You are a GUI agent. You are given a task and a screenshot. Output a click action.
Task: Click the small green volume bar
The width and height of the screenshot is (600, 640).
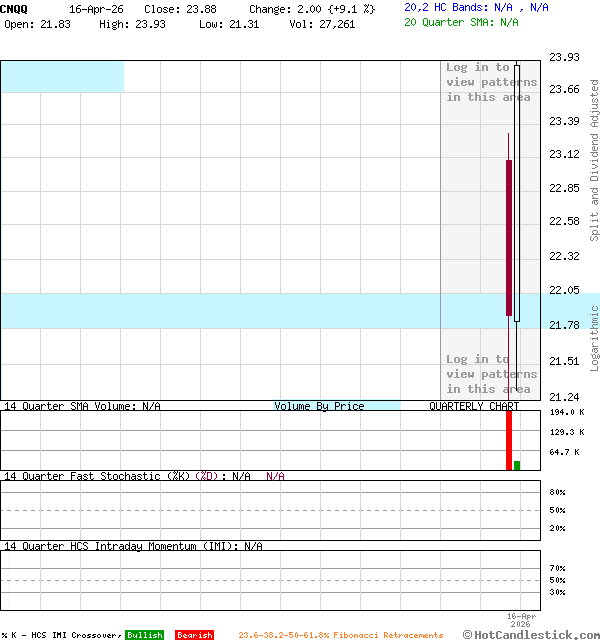click(x=517, y=465)
